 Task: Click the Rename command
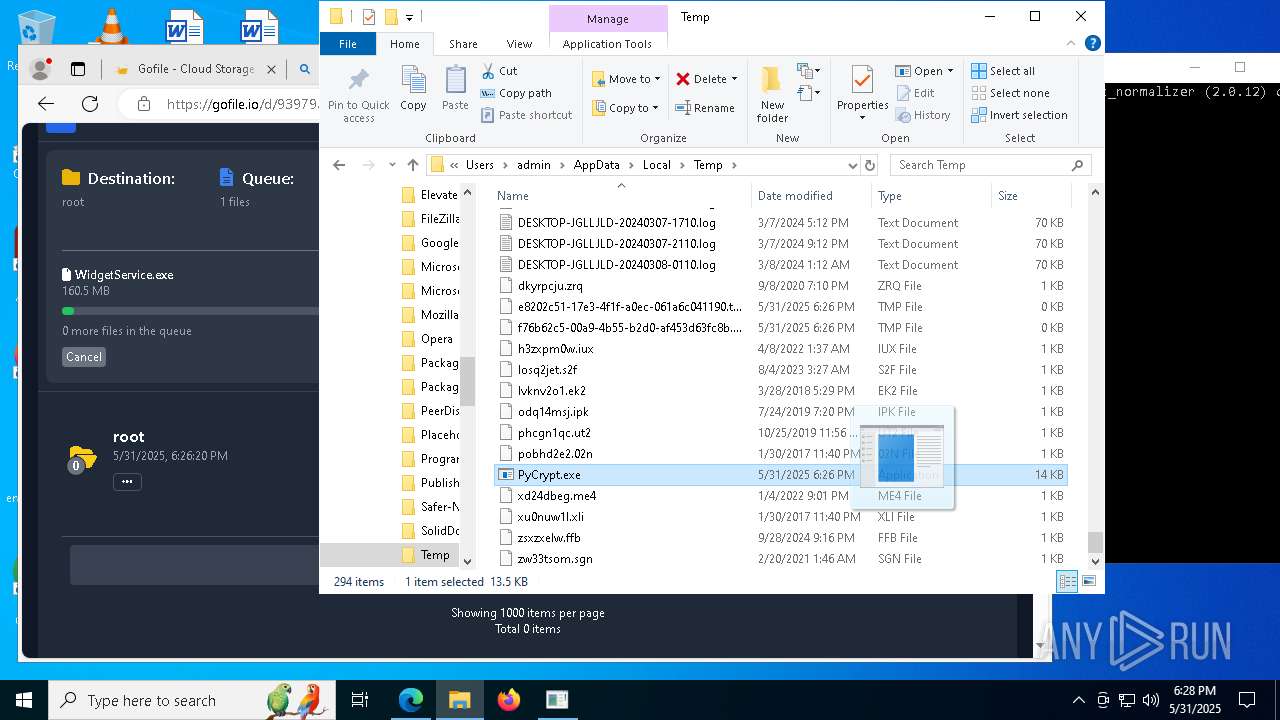pyautogui.click(x=705, y=108)
